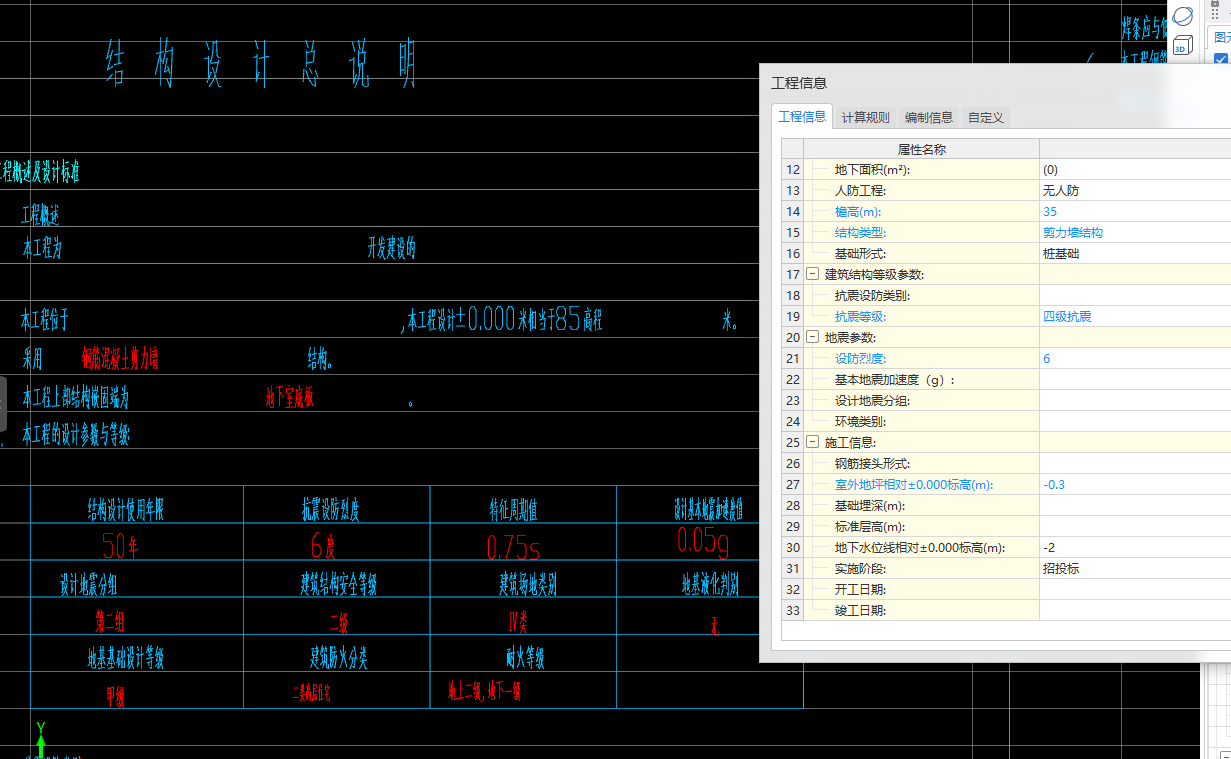Collapse the 地震参数 section

point(813,338)
